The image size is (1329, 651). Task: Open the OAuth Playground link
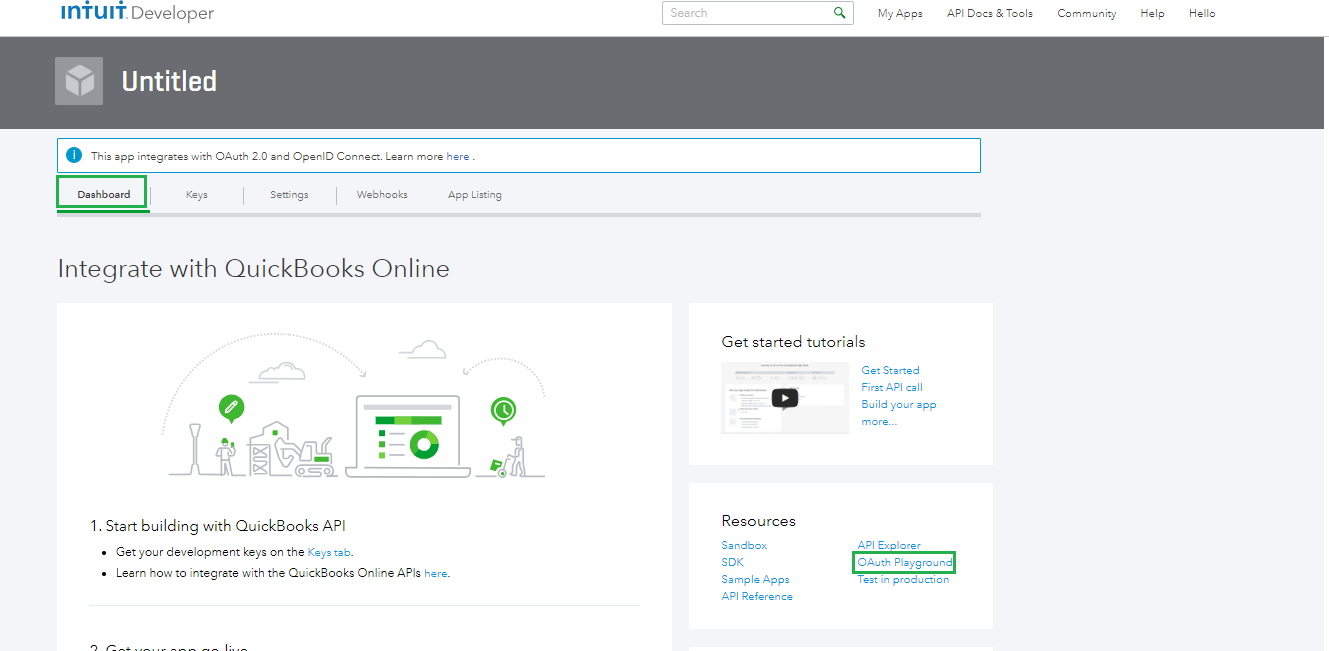pos(905,563)
